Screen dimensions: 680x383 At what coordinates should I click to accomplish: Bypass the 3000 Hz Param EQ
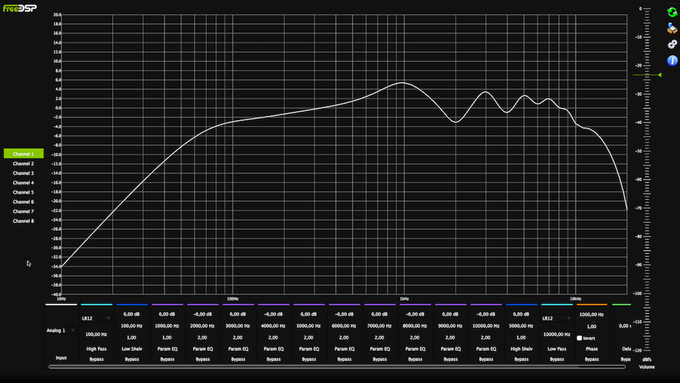click(238, 359)
